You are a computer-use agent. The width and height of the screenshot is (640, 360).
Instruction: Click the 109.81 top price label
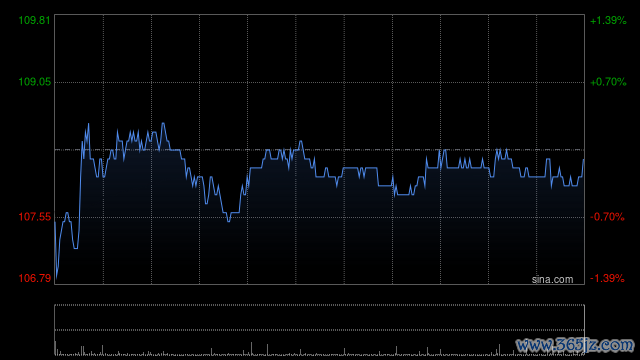35,20
